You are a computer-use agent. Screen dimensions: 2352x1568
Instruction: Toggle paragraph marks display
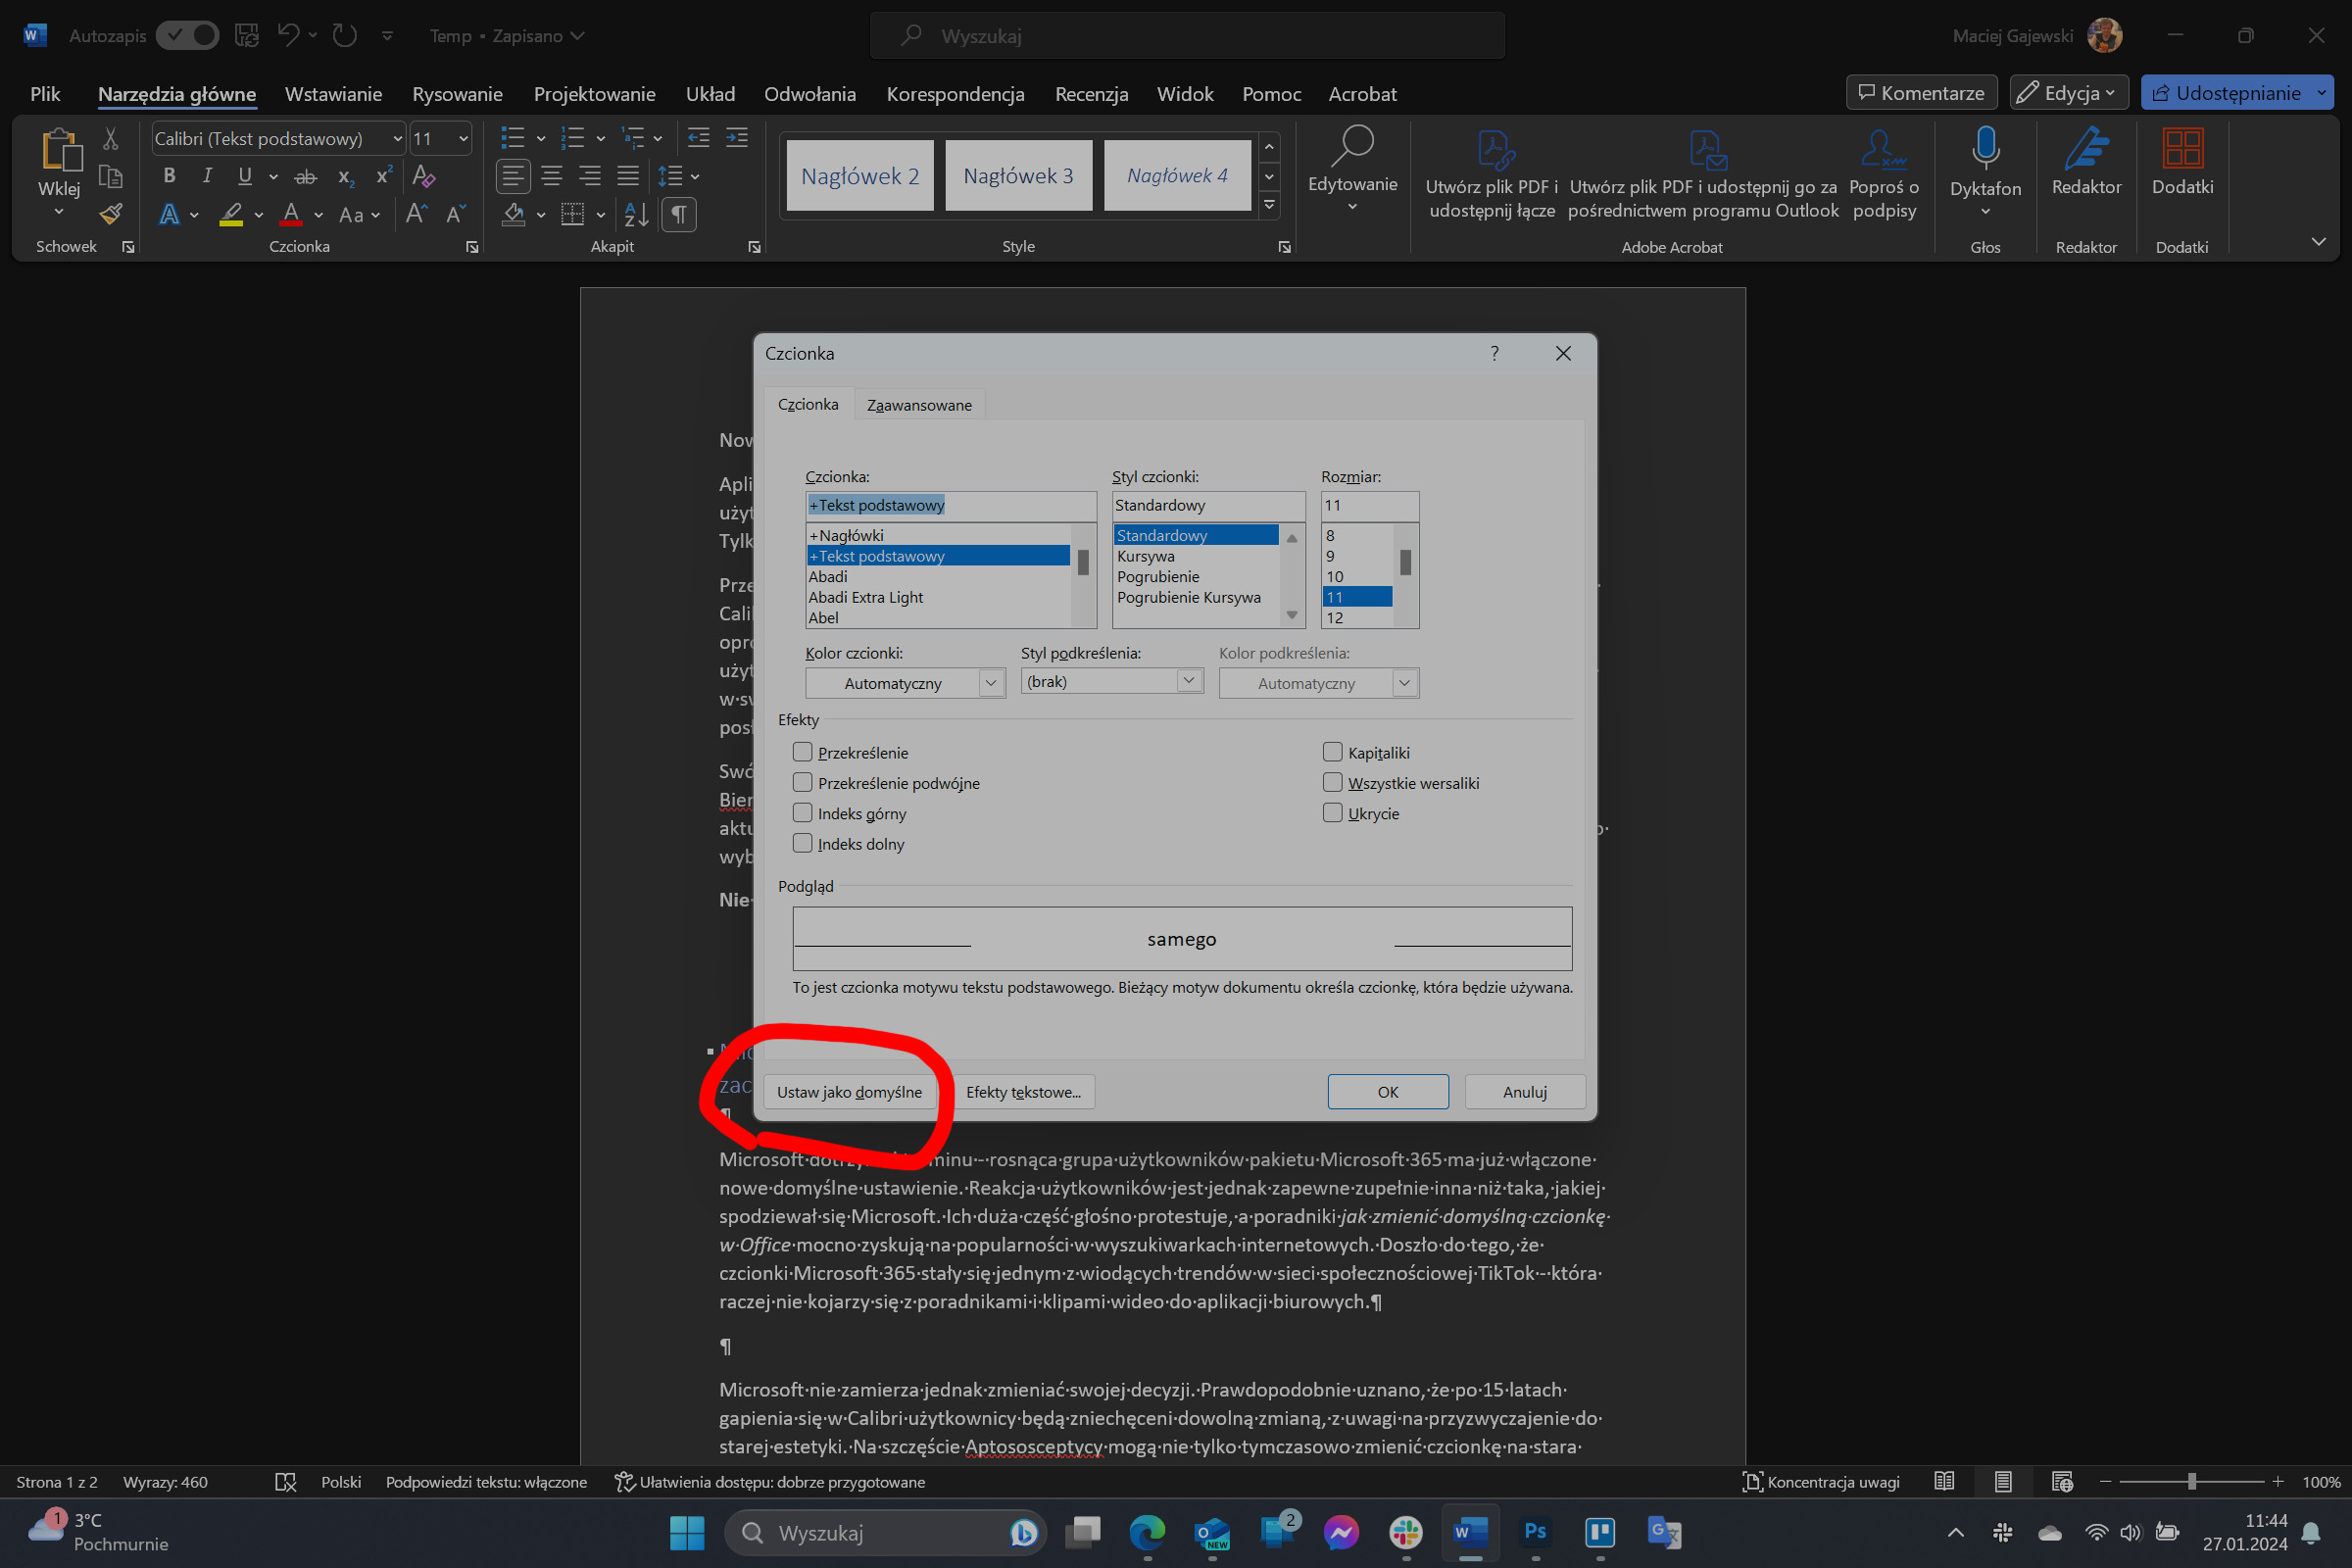coord(679,214)
